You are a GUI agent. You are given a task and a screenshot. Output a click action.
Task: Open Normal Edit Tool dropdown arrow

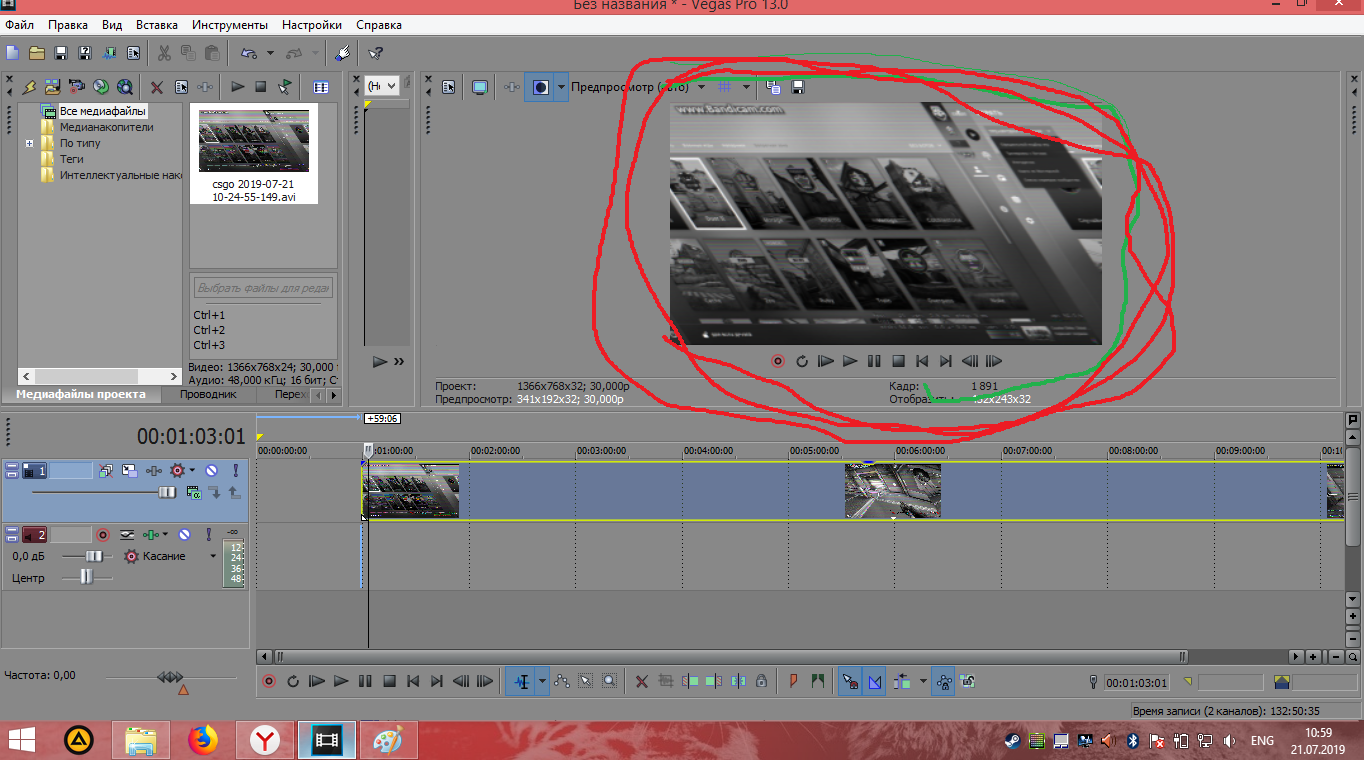pyautogui.click(x=543, y=681)
